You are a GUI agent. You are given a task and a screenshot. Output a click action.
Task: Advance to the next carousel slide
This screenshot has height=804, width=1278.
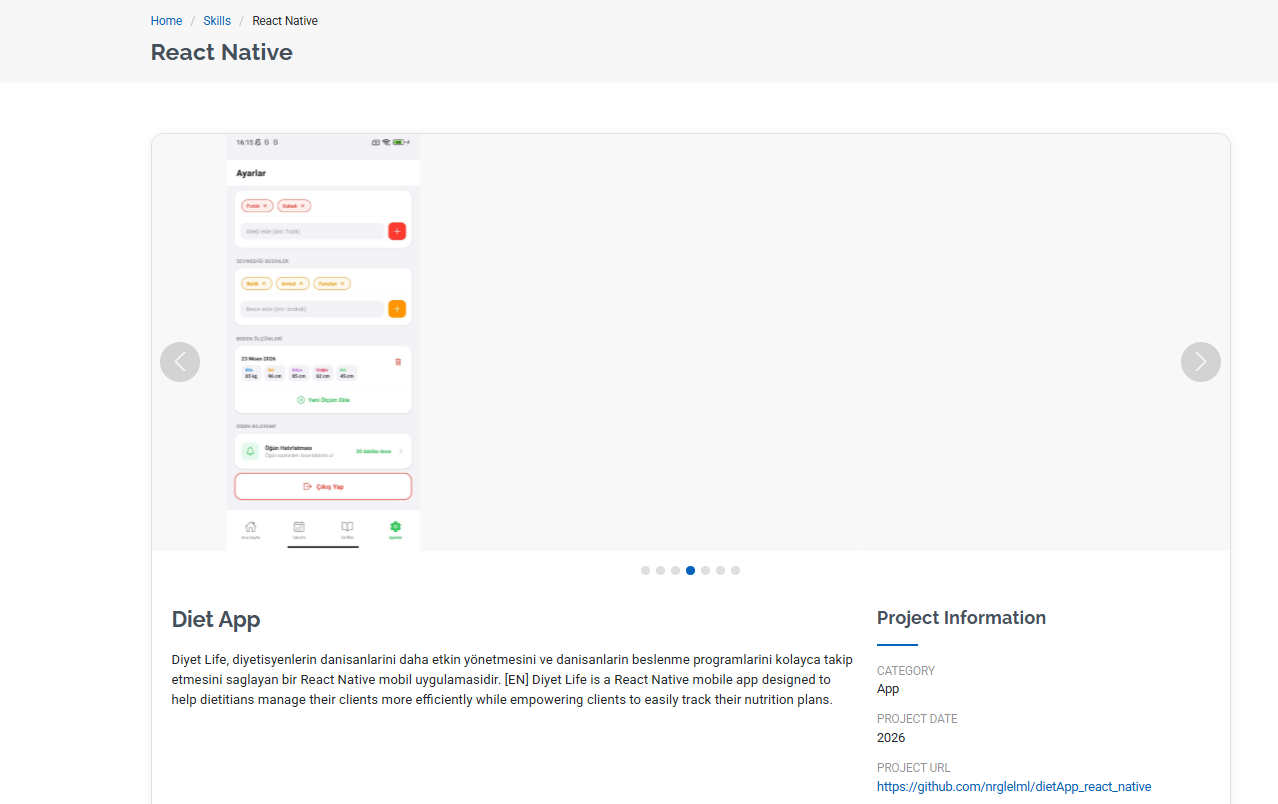coord(1201,362)
